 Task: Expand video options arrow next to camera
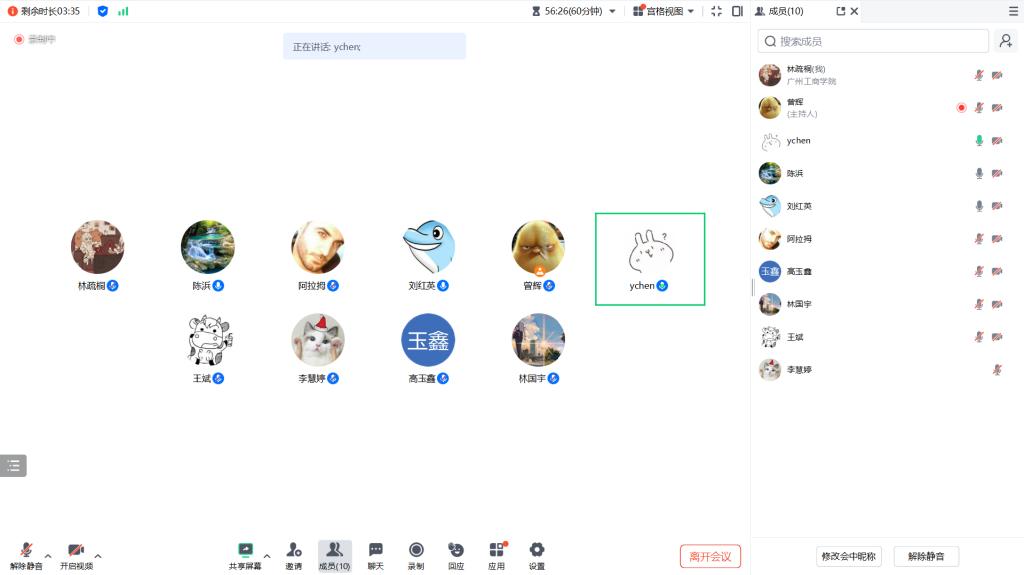coord(98,556)
